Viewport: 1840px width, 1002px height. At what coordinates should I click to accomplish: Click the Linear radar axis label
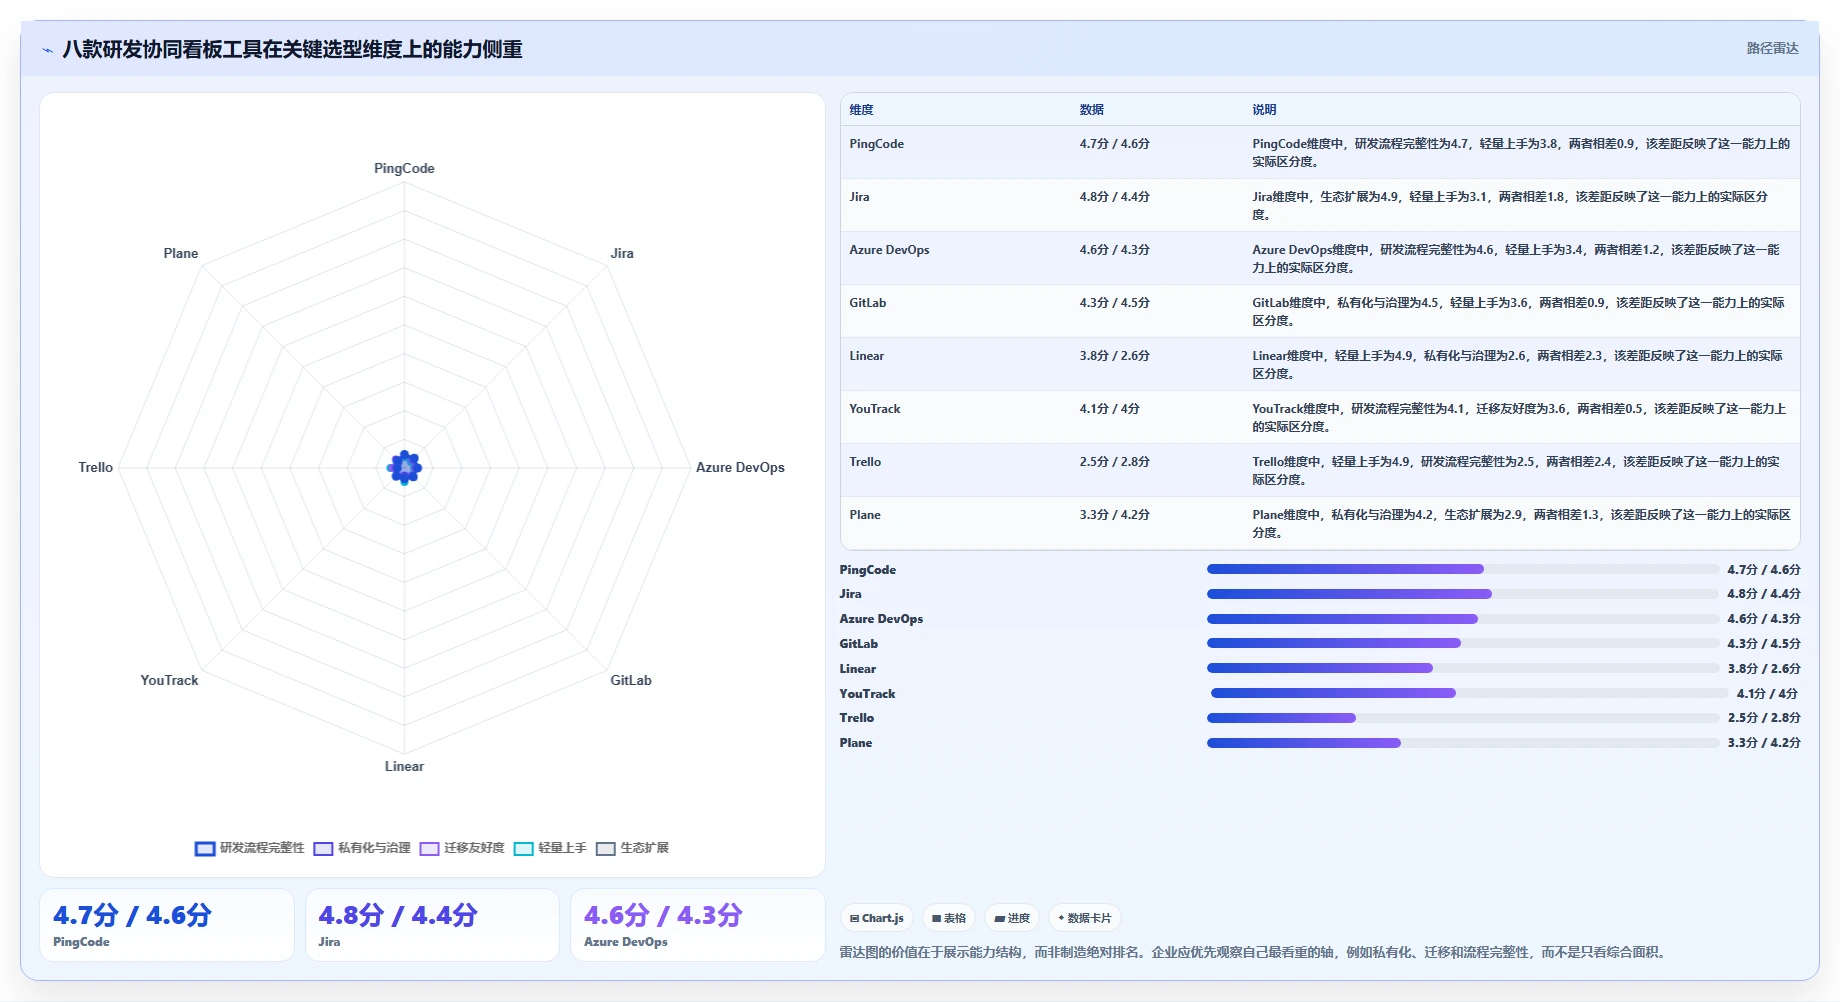(x=404, y=766)
